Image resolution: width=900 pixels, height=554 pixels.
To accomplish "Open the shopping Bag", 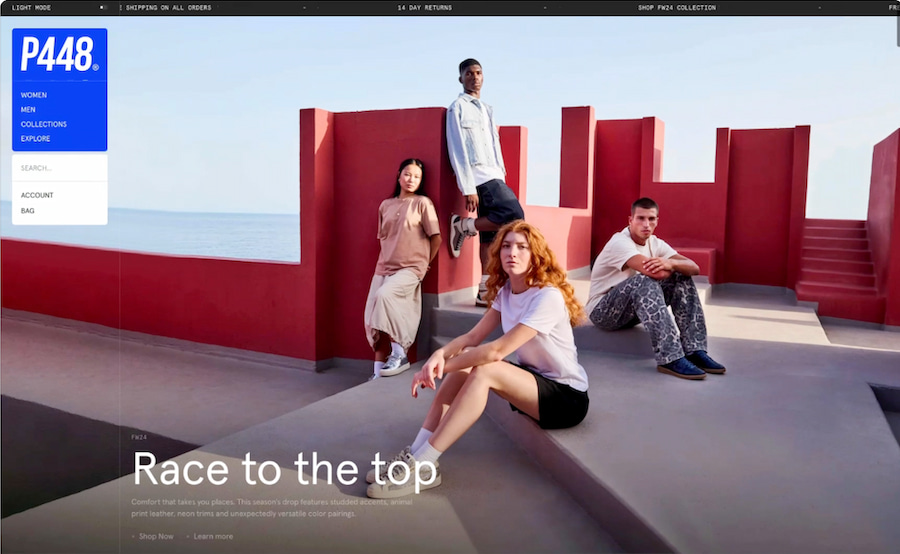I will (x=27, y=211).
